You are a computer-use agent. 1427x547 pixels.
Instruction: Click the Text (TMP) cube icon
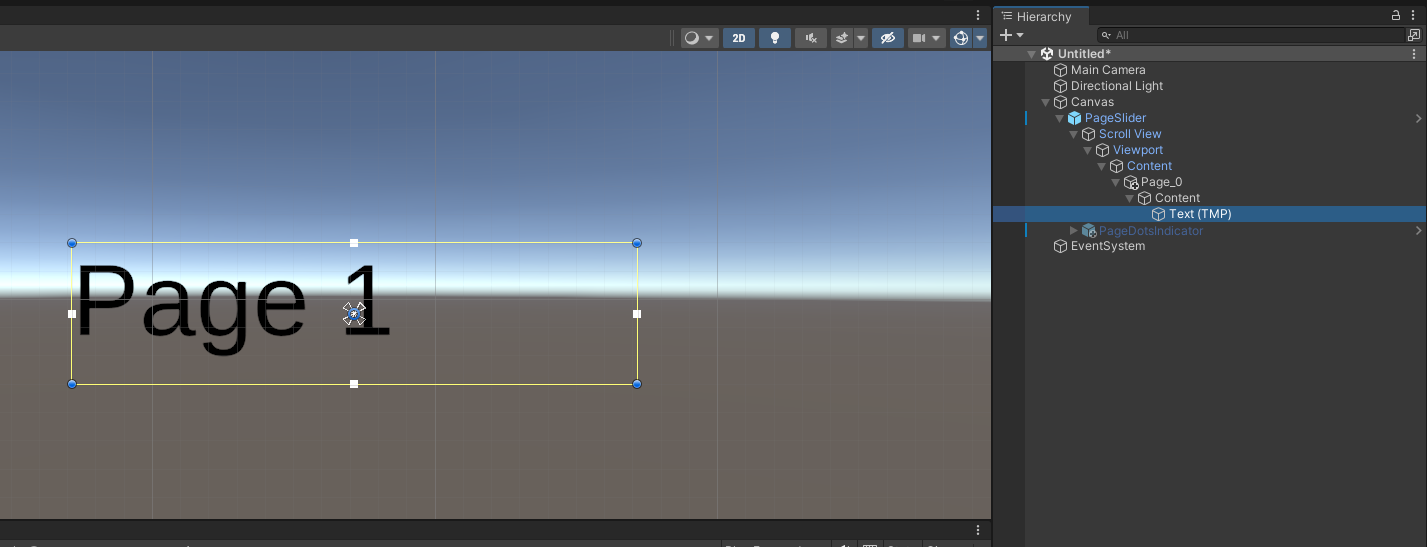click(x=1159, y=214)
